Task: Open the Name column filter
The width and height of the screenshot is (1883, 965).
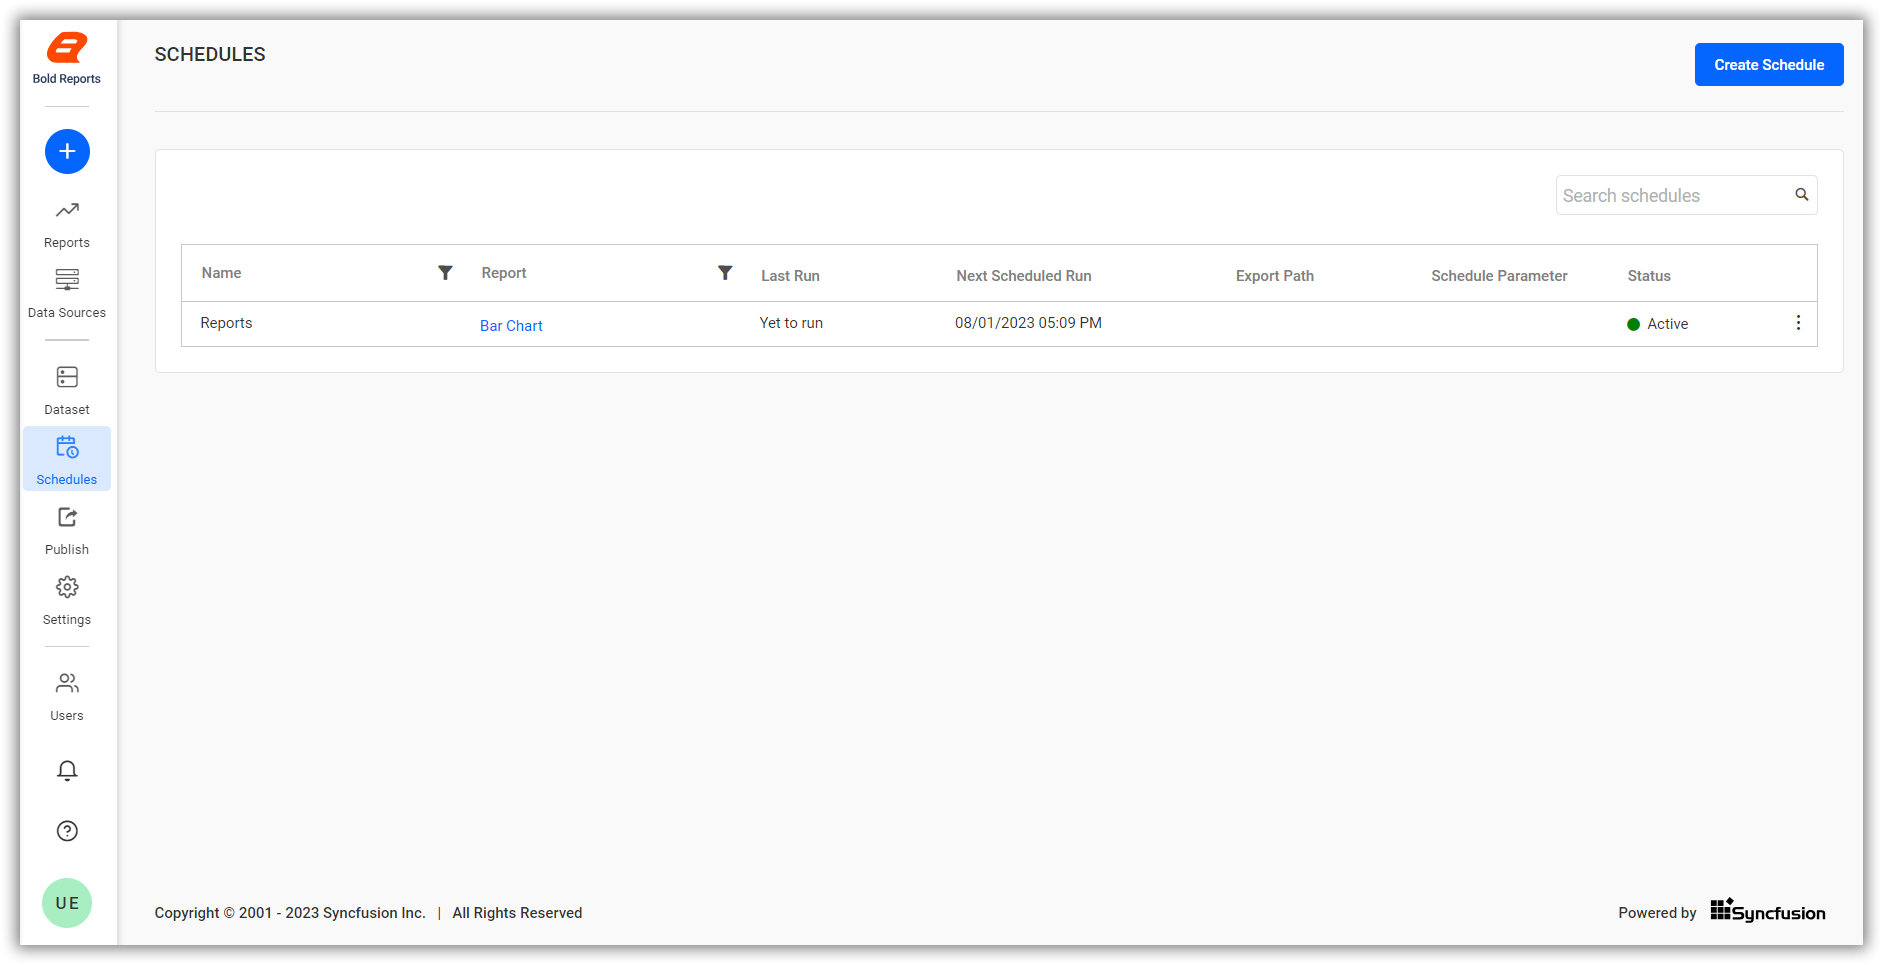Action: tap(445, 272)
